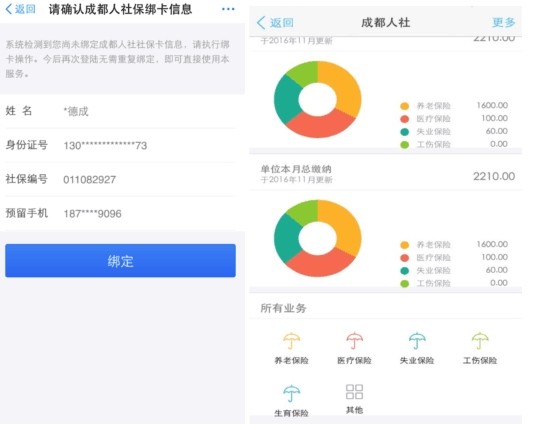The height and width of the screenshot is (430, 555).
Task: Click the 身份证号 field
Action: (x=120, y=145)
